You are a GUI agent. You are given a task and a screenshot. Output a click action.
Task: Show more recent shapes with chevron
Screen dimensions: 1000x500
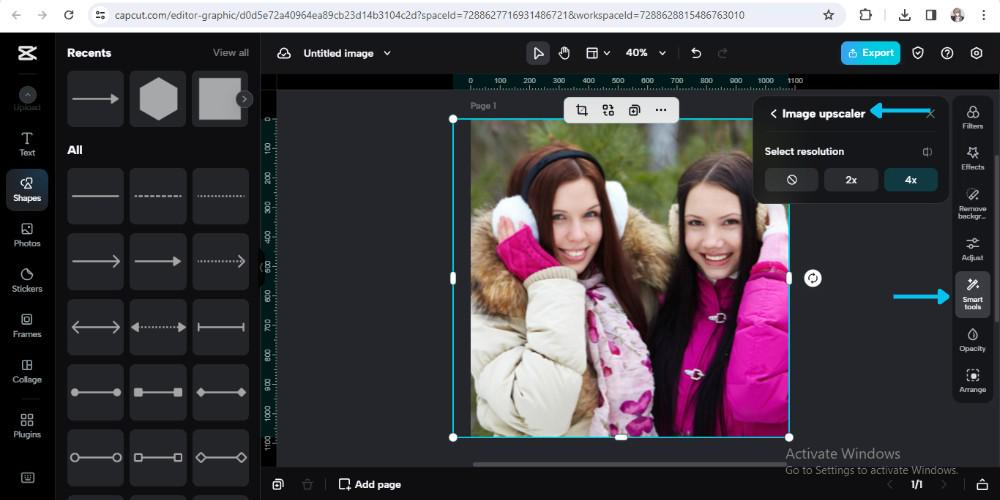coord(244,99)
